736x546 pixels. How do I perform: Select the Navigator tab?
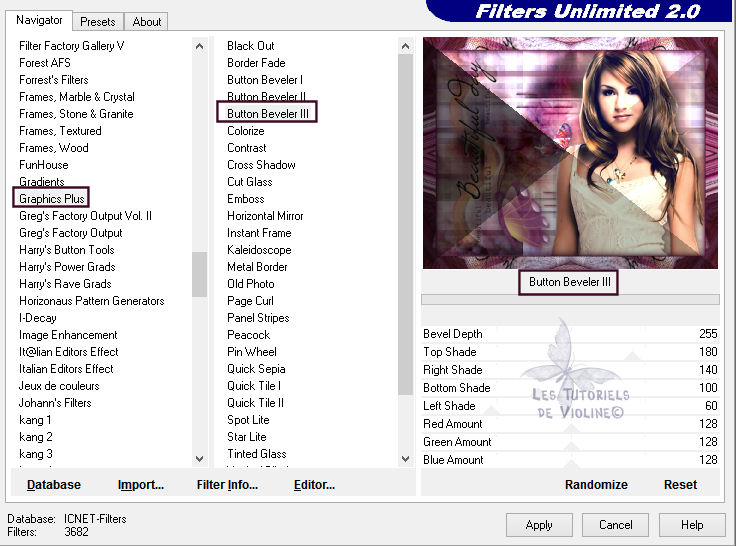point(39,20)
